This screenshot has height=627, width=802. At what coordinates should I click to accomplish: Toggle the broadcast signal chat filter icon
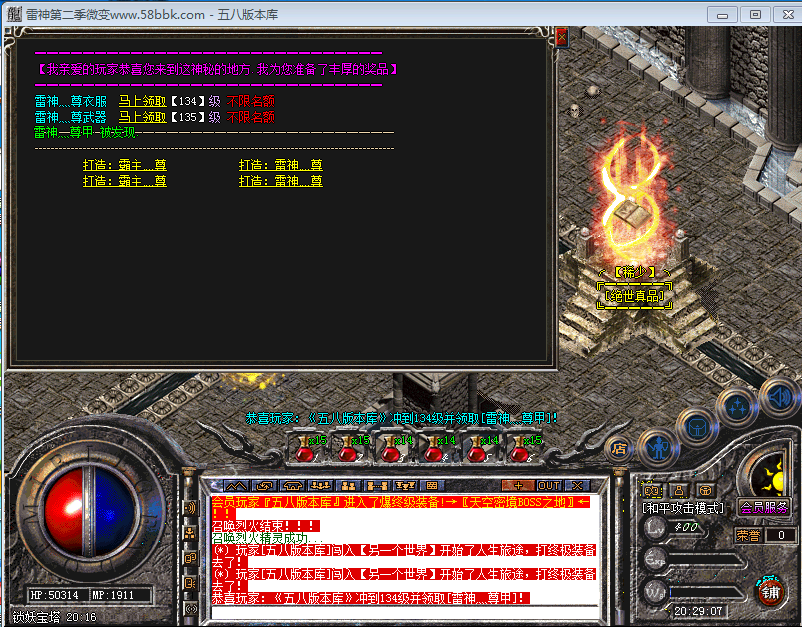pyautogui.click(x=190, y=609)
